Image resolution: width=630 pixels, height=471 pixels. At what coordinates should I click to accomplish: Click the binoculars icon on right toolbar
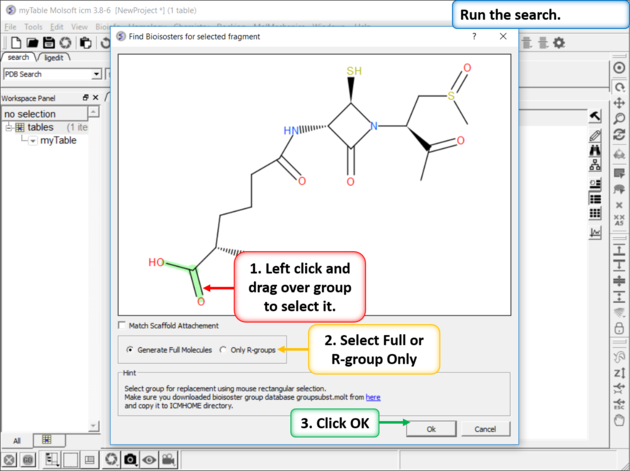(x=595, y=152)
